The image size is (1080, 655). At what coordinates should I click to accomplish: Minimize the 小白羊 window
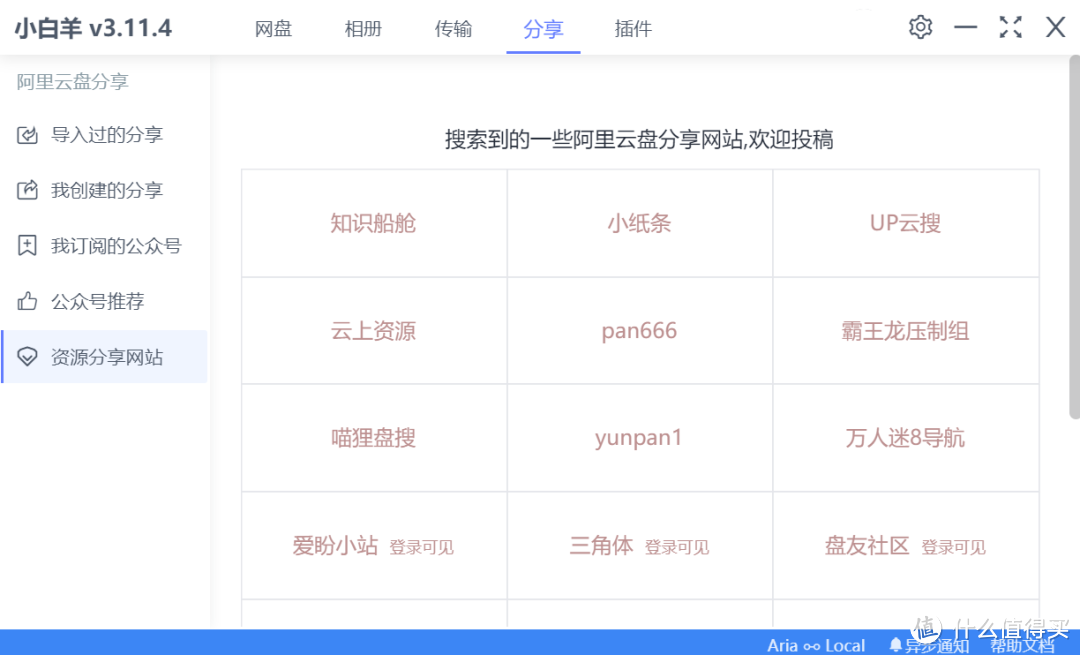coord(966,28)
